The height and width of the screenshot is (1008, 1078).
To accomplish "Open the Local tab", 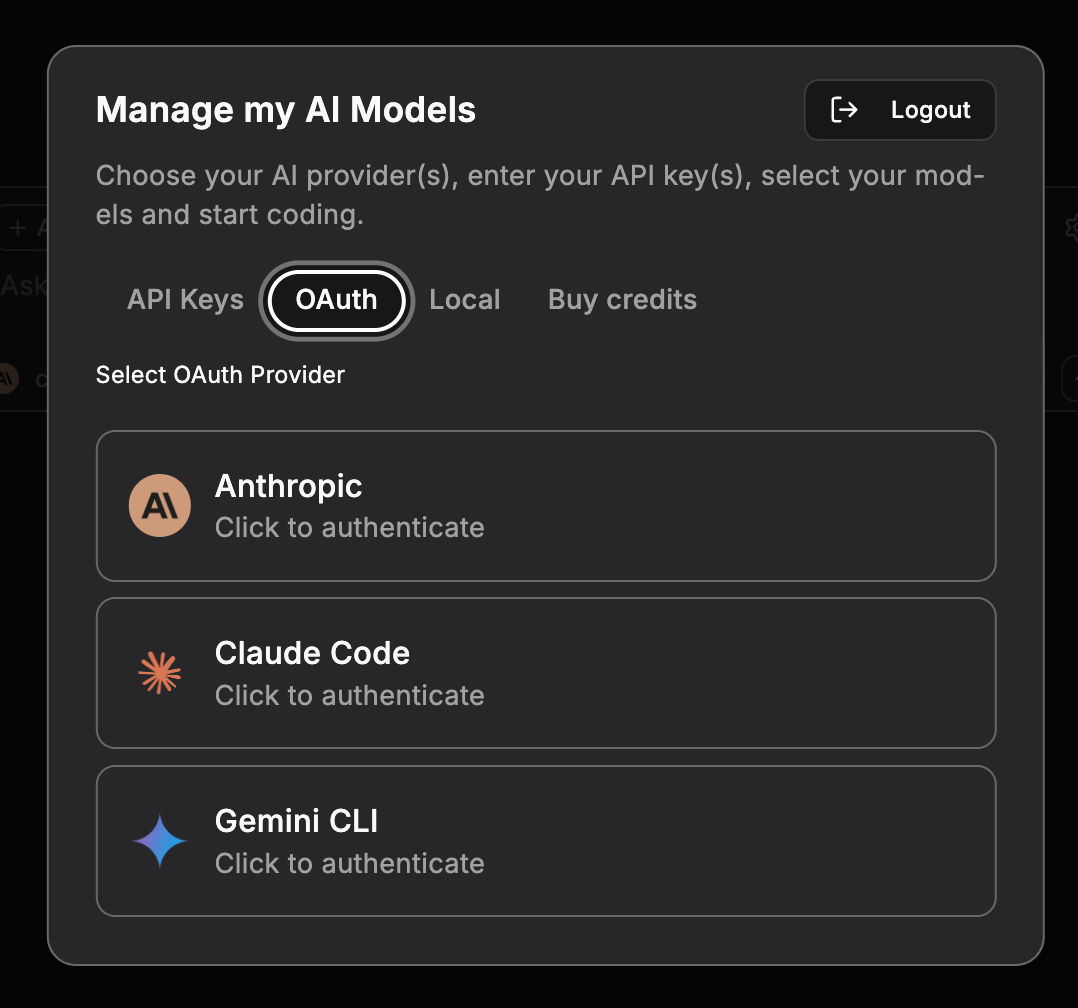I will pyautogui.click(x=464, y=299).
